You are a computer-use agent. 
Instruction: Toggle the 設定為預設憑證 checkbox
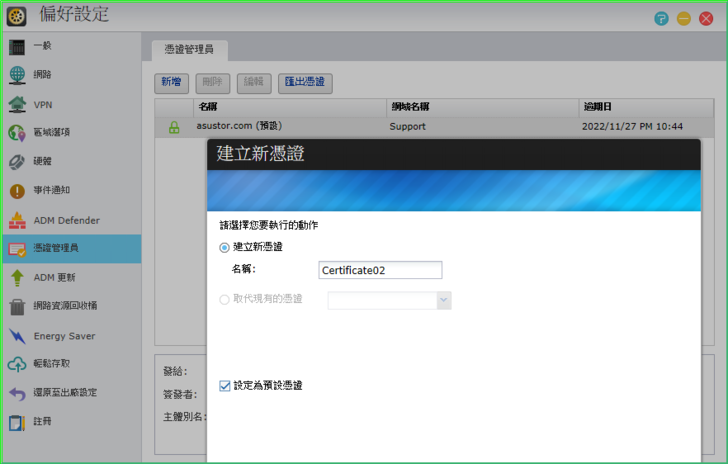[225, 385]
